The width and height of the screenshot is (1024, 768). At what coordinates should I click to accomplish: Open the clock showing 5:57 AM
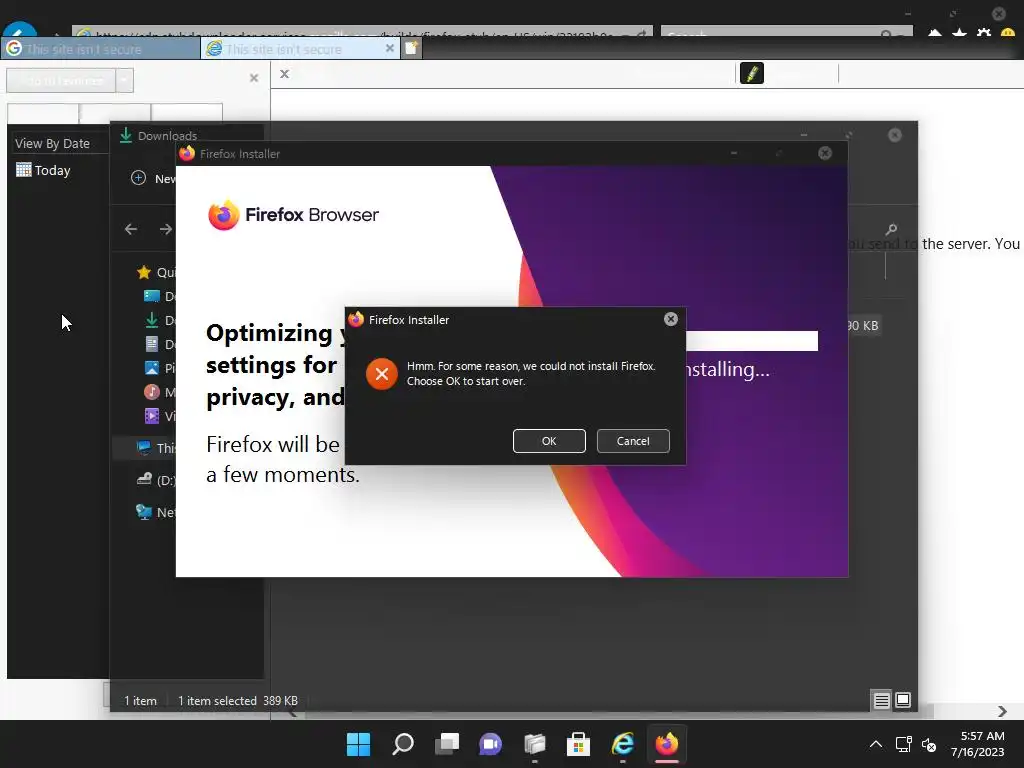(978, 744)
